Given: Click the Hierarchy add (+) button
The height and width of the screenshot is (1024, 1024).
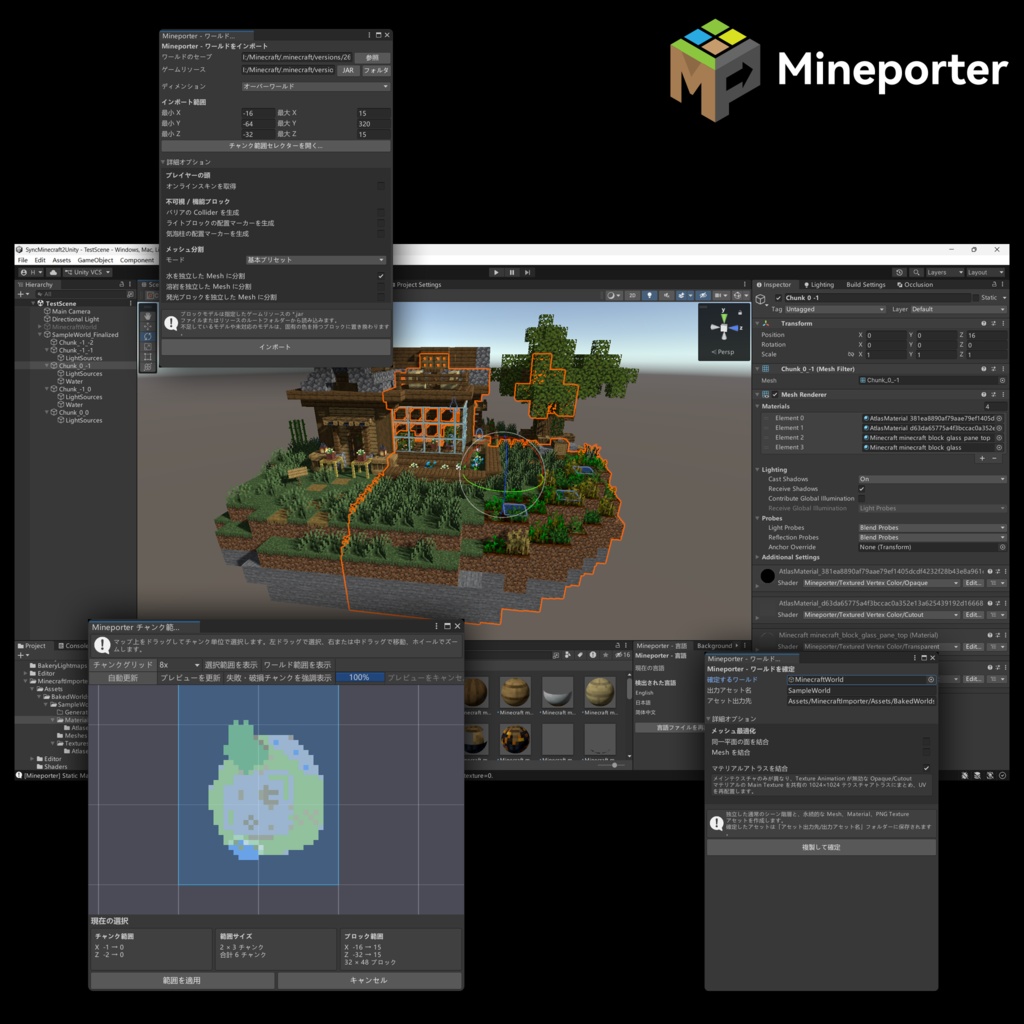Looking at the screenshot, I should click(x=20, y=294).
